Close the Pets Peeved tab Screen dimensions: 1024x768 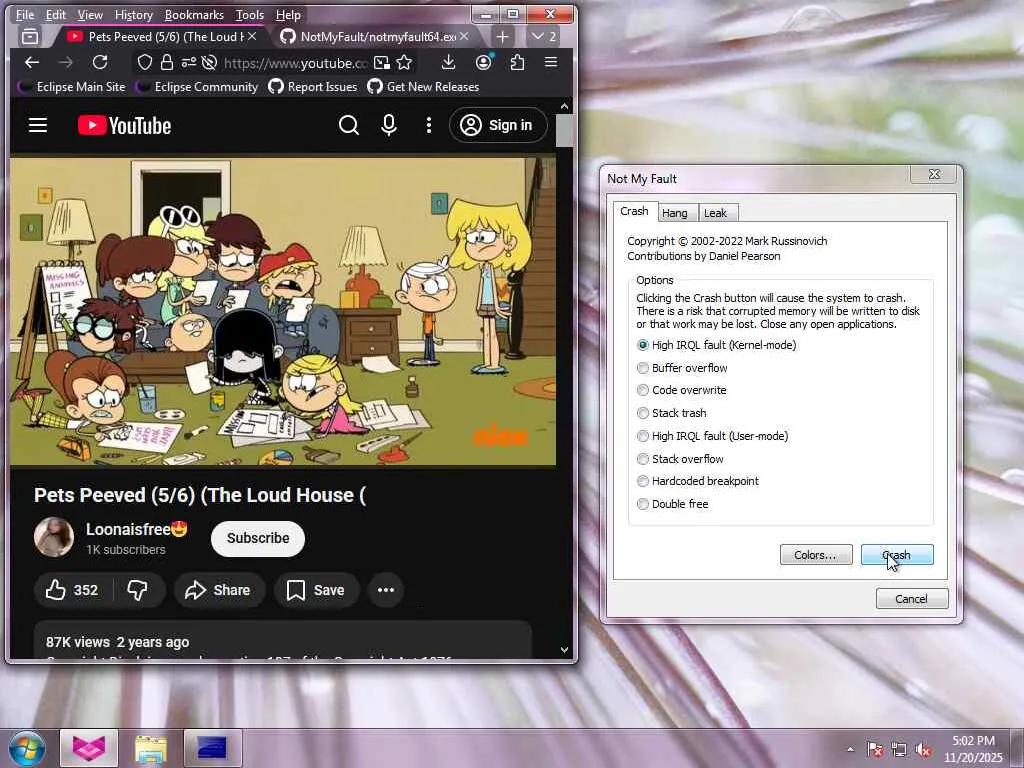[x=252, y=37]
